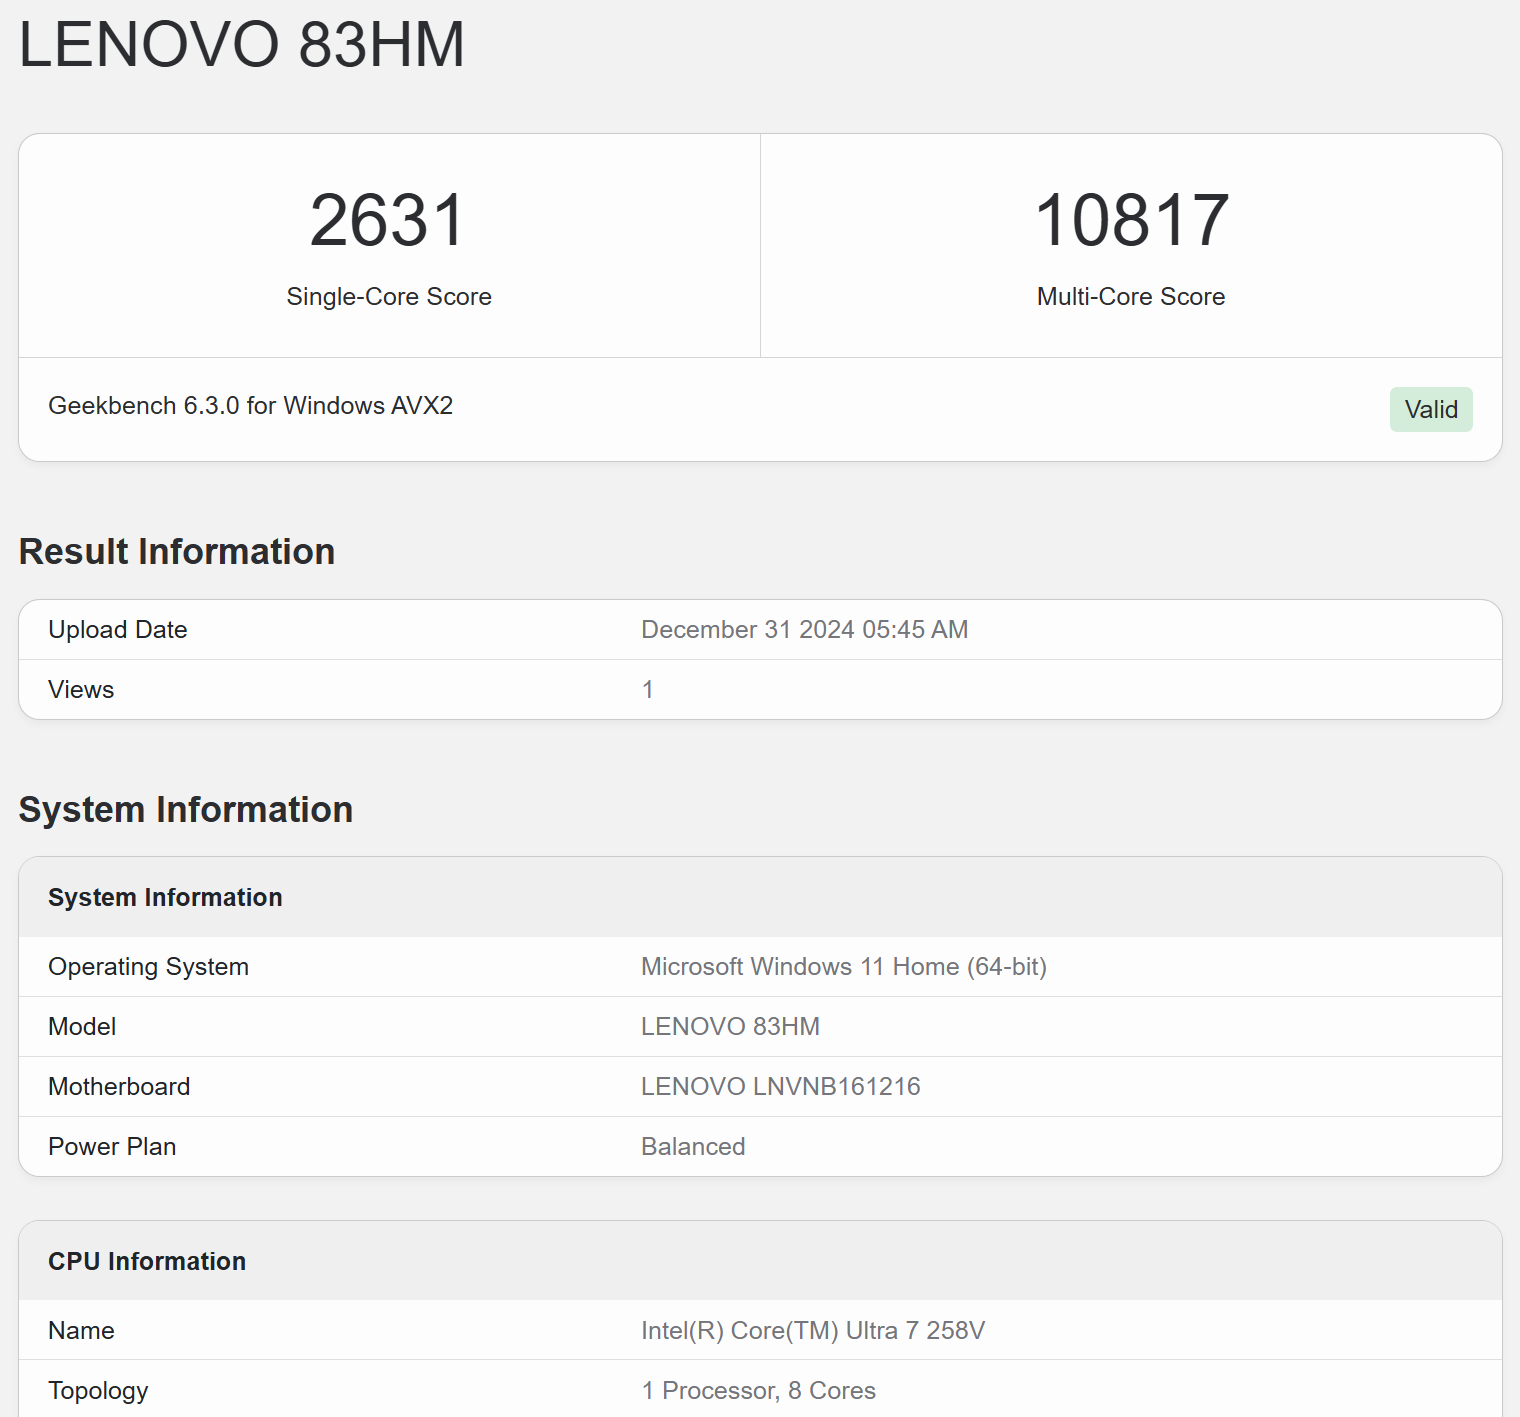Click the LENOVO 83HM model value in table

[730, 1027]
